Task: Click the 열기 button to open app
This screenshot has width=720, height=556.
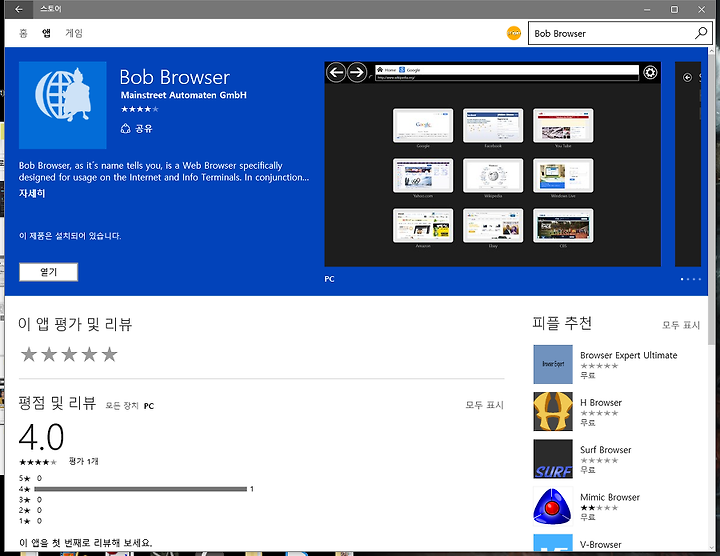Action: click(48, 272)
